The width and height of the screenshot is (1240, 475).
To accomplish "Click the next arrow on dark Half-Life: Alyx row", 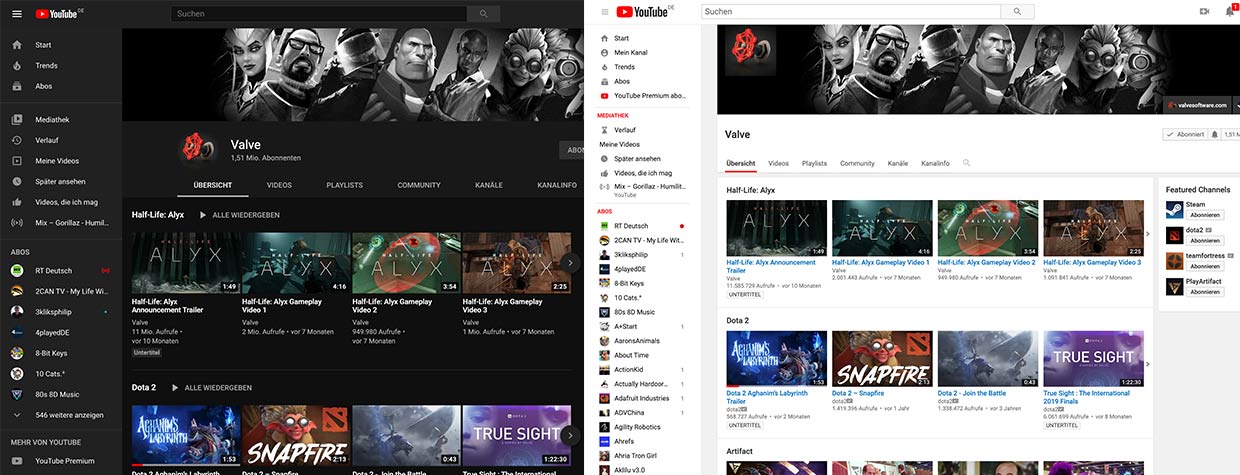I will click(x=570, y=263).
